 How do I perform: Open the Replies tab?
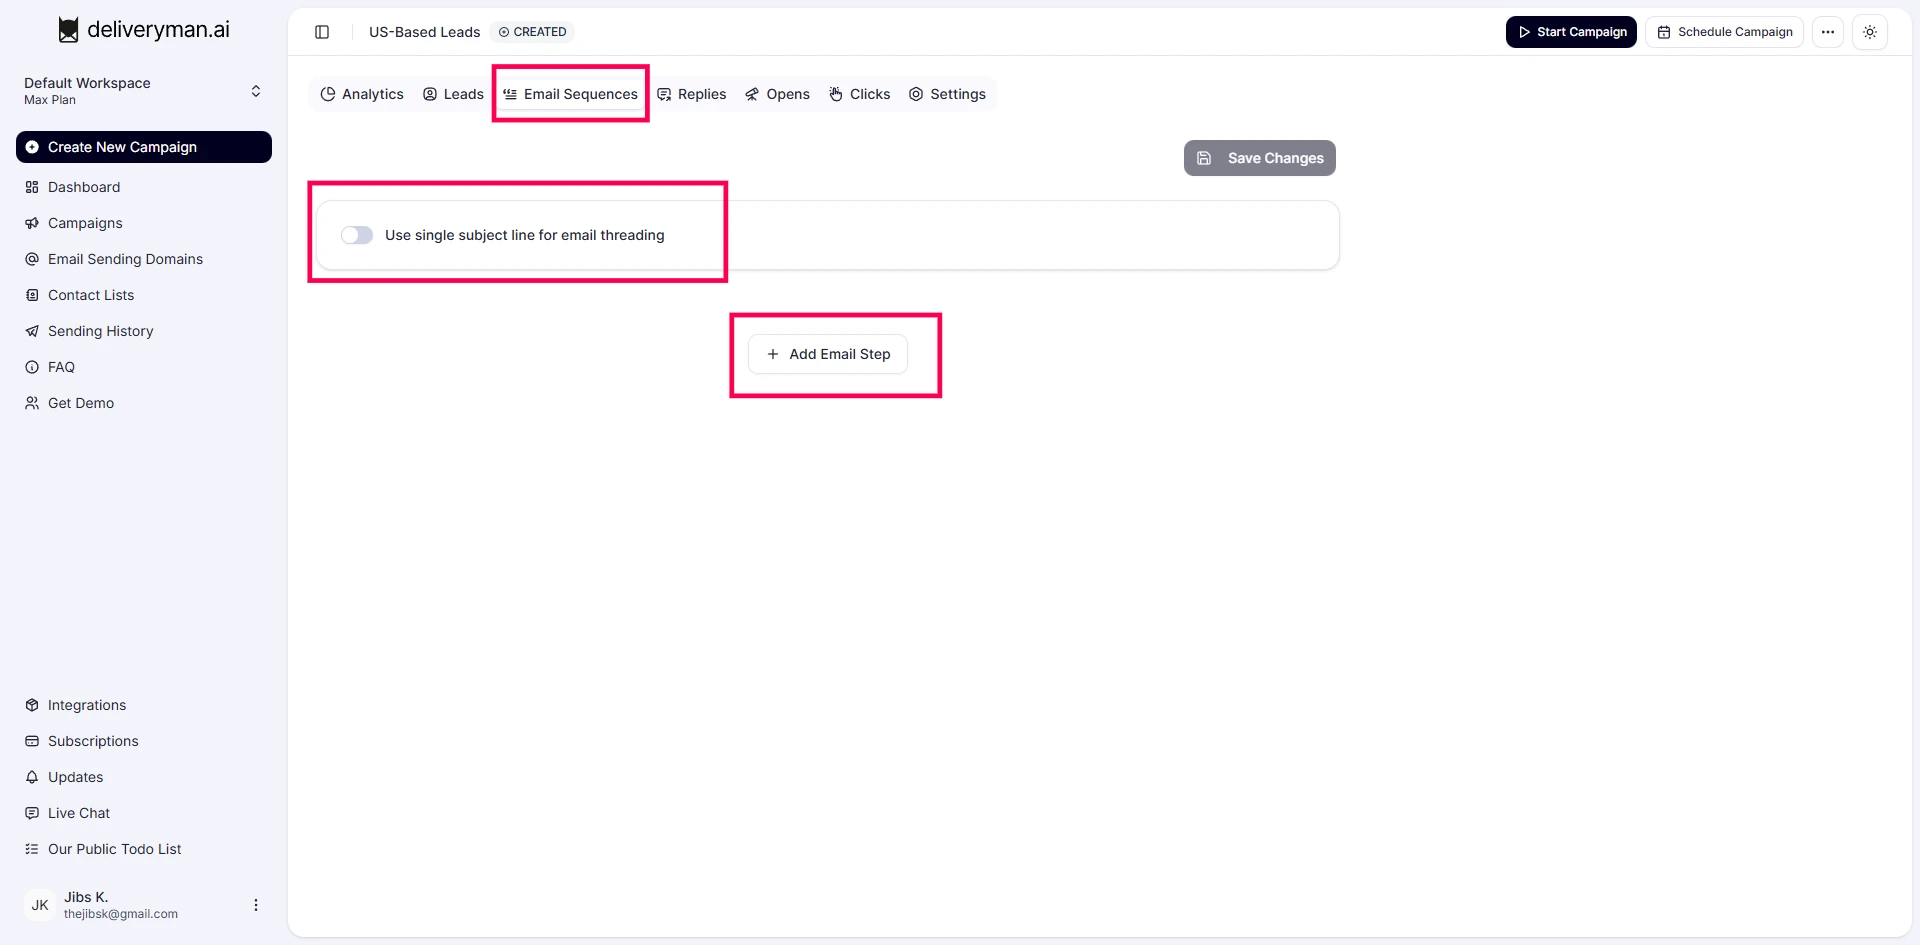click(x=691, y=94)
